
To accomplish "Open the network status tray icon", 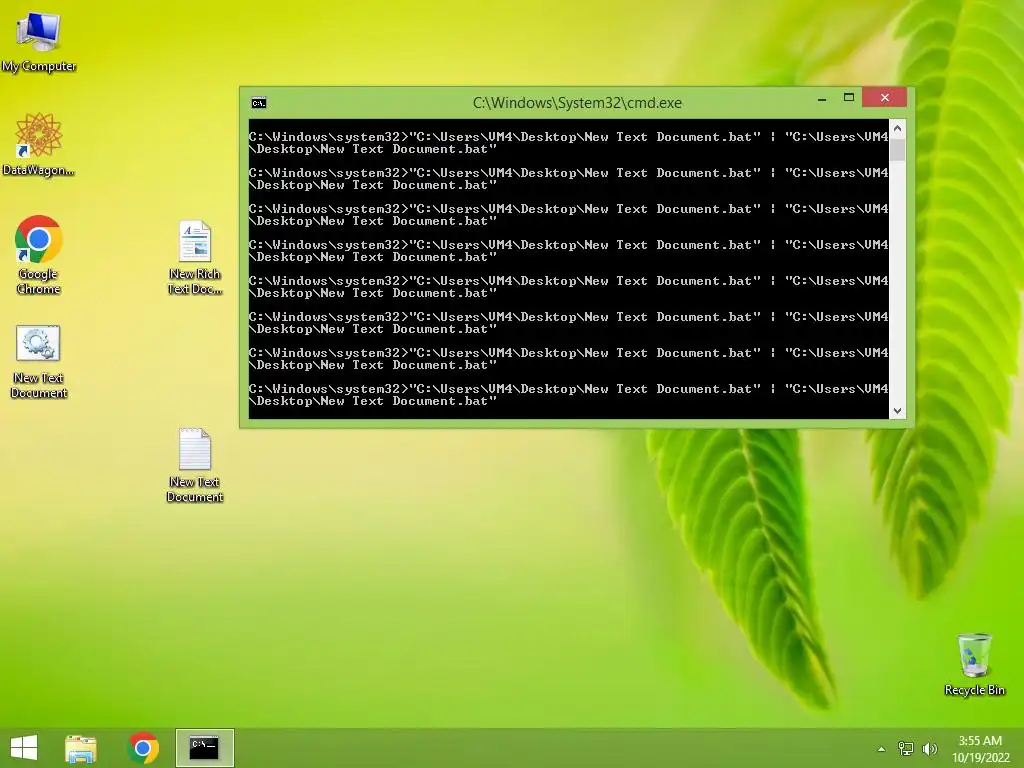I will (906, 748).
